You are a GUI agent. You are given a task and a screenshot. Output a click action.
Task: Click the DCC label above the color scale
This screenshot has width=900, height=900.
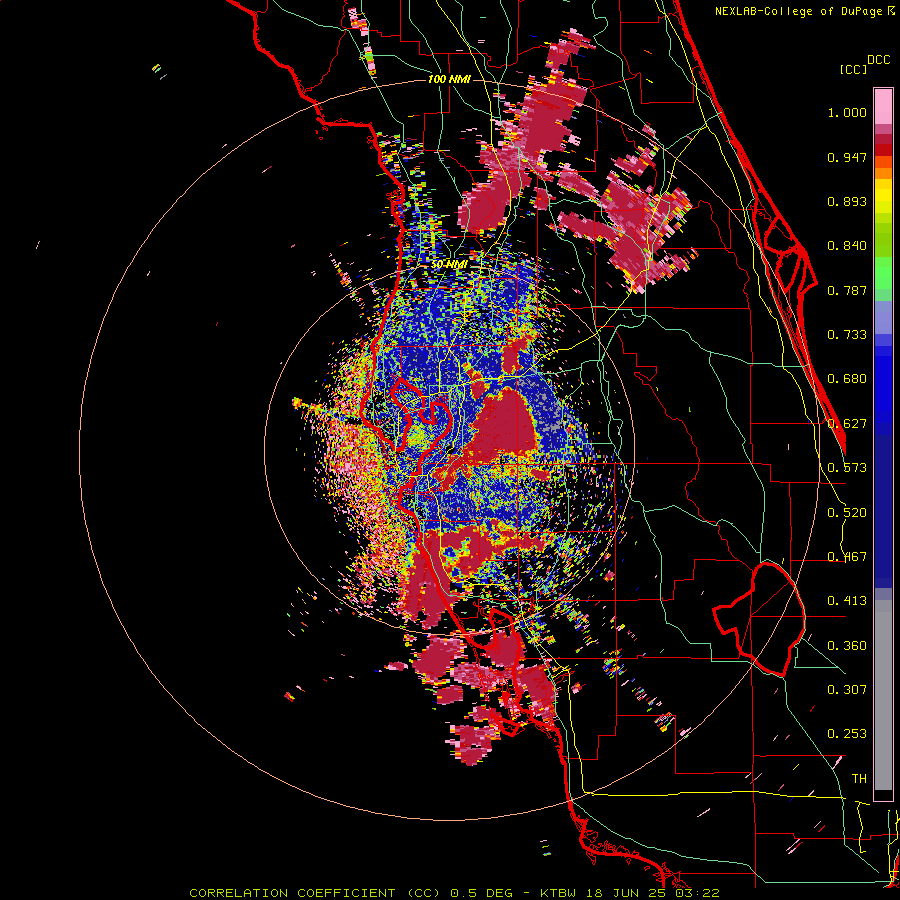coord(878,60)
